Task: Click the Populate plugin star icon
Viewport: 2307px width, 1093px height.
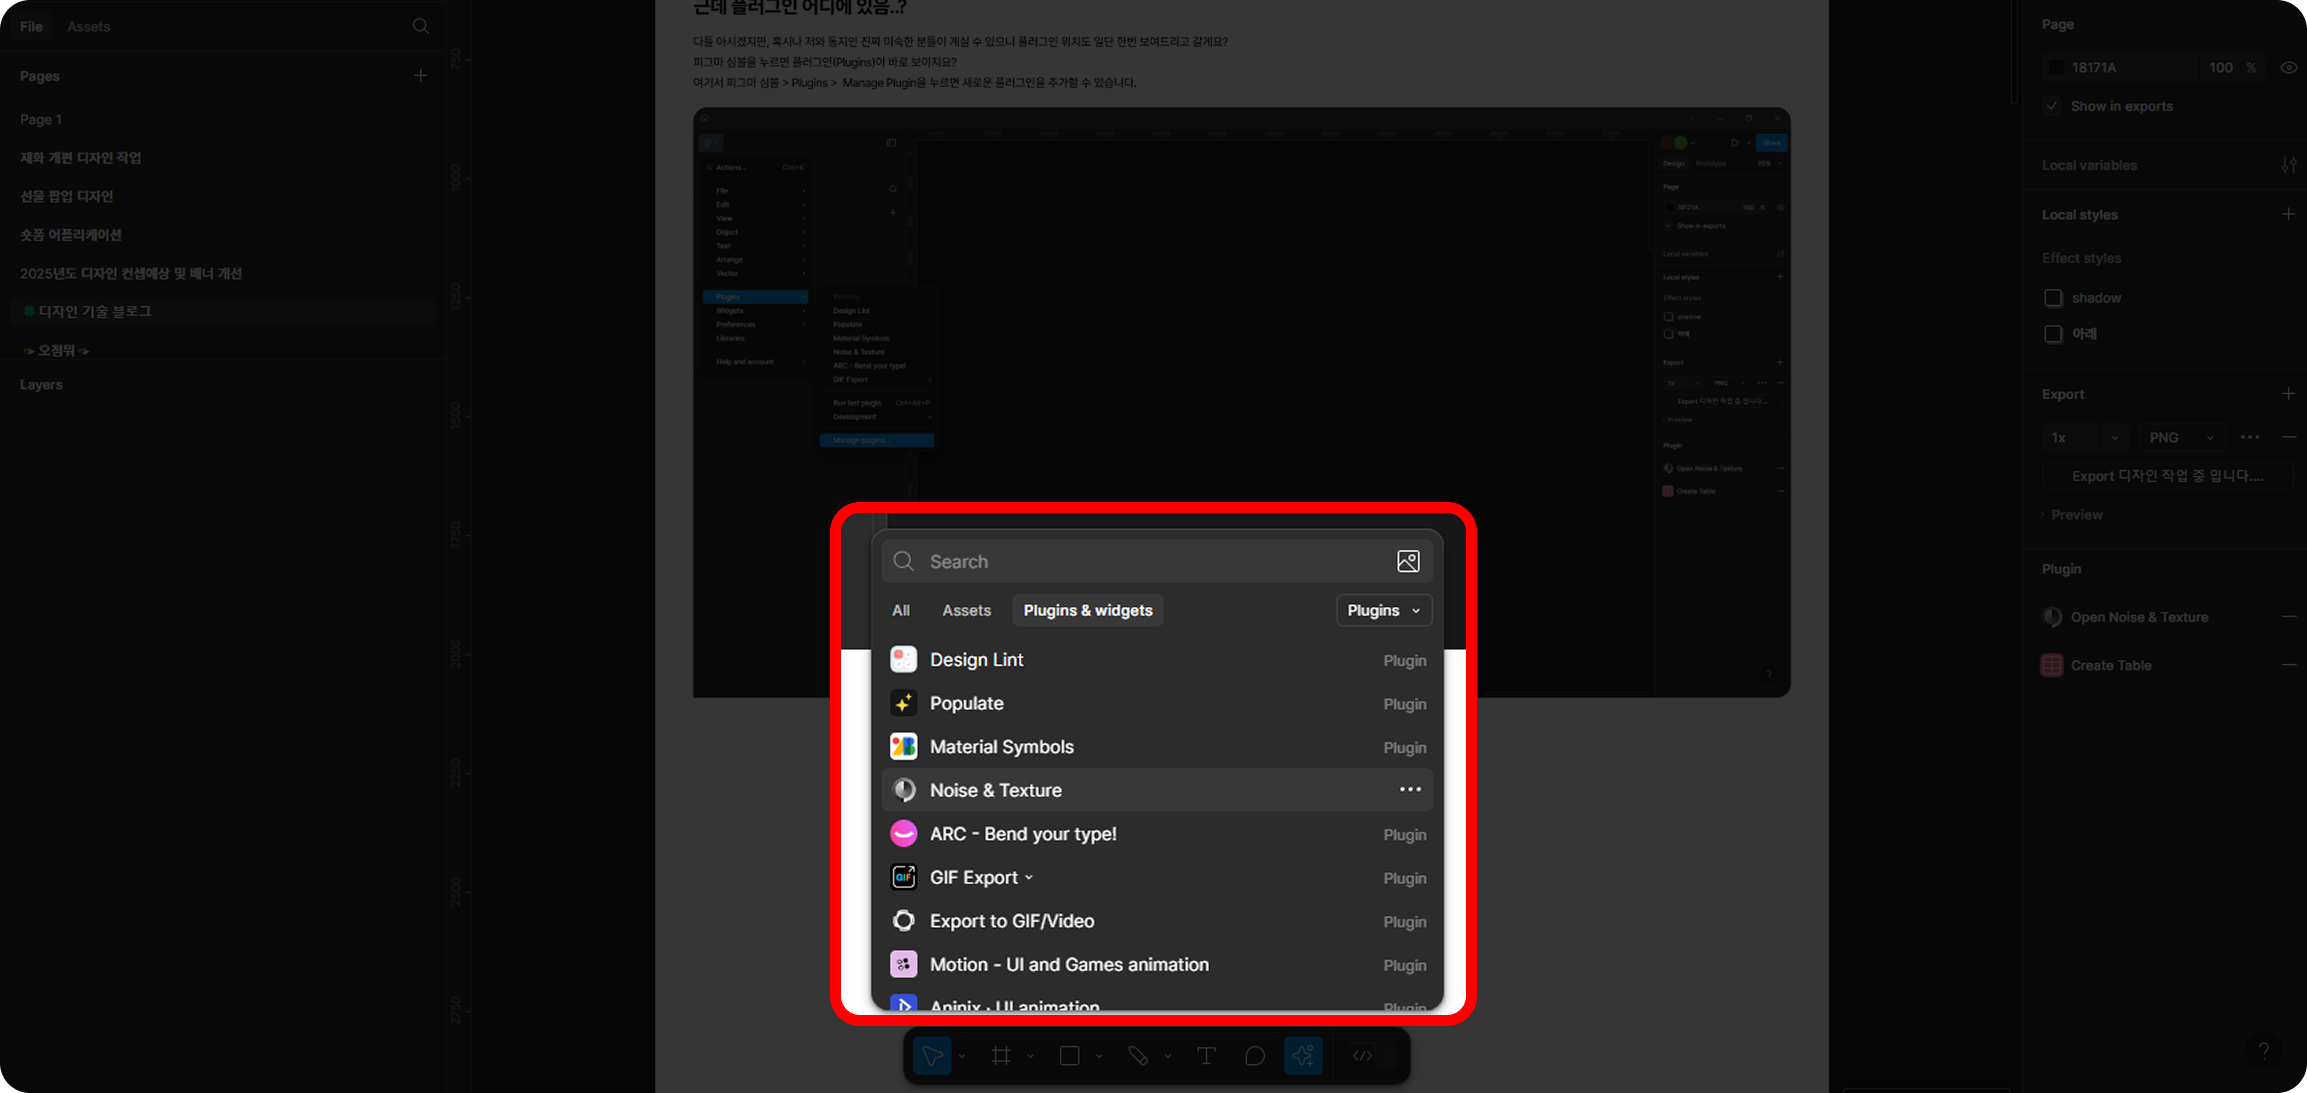Action: click(x=903, y=703)
